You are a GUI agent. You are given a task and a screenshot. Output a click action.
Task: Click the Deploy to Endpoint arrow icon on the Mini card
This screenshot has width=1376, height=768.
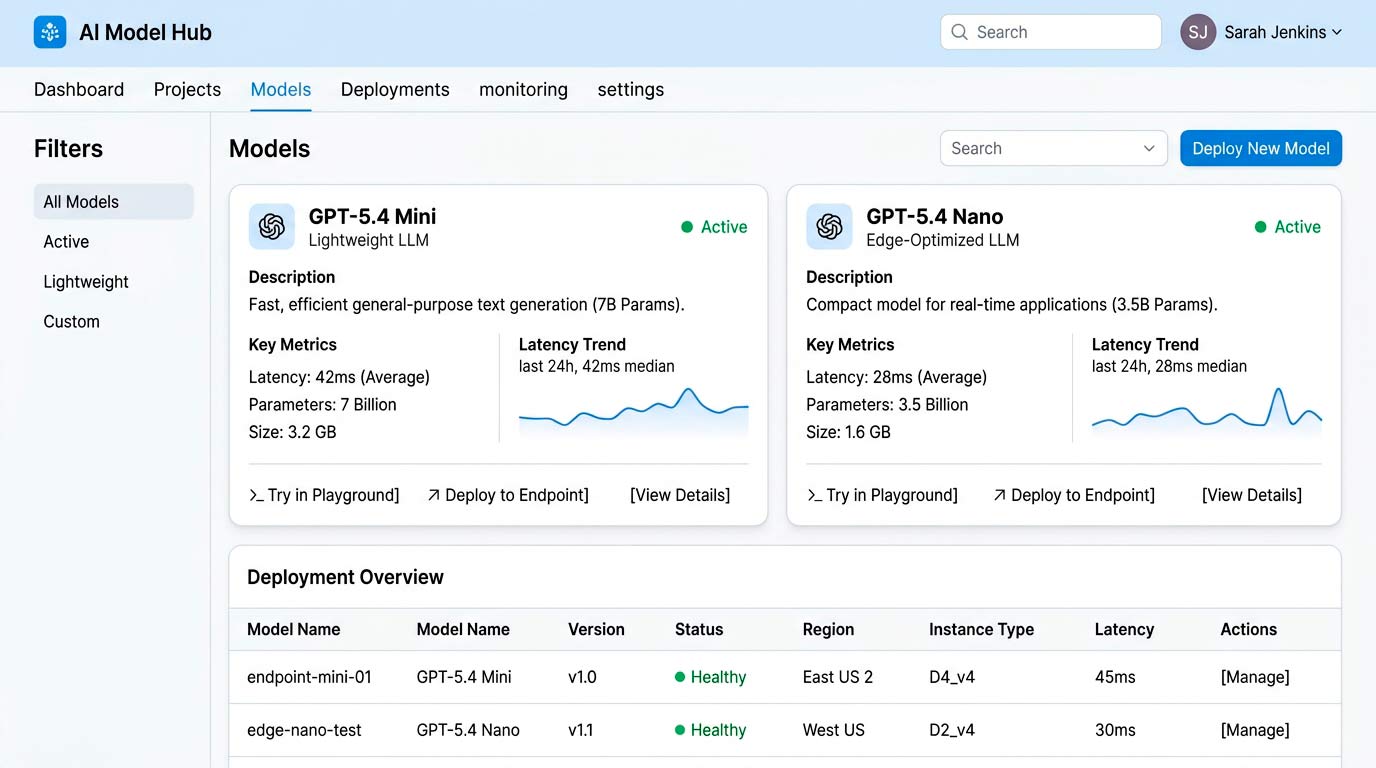coord(436,494)
